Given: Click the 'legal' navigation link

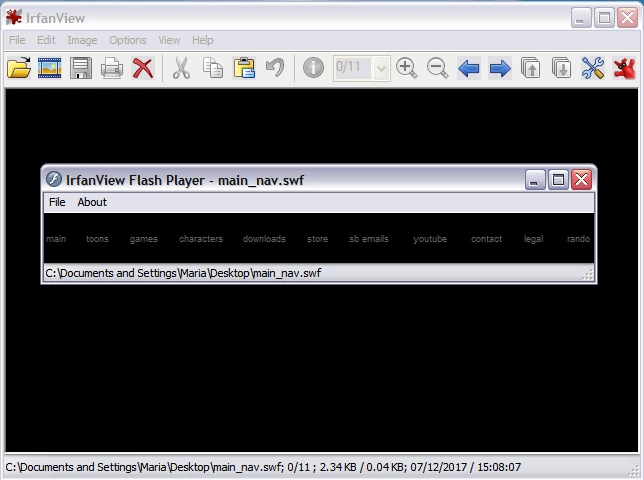Looking at the screenshot, I should 534,239.
